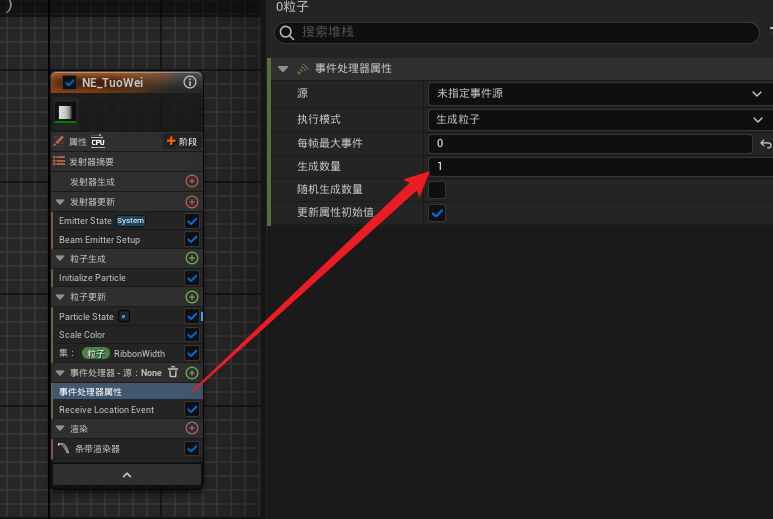Open the 发射器摘要 list icon
The width and height of the screenshot is (773, 519).
(59, 161)
